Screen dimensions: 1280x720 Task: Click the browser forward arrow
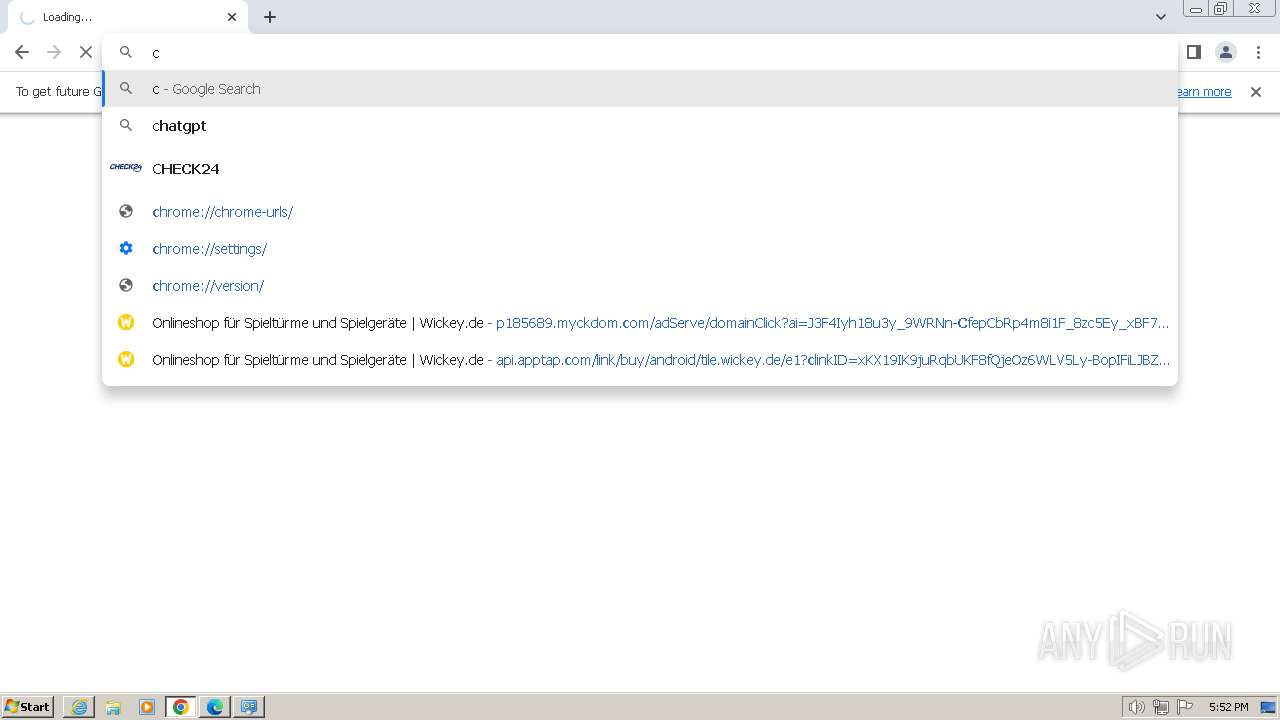pyautogui.click(x=54, y=52)
